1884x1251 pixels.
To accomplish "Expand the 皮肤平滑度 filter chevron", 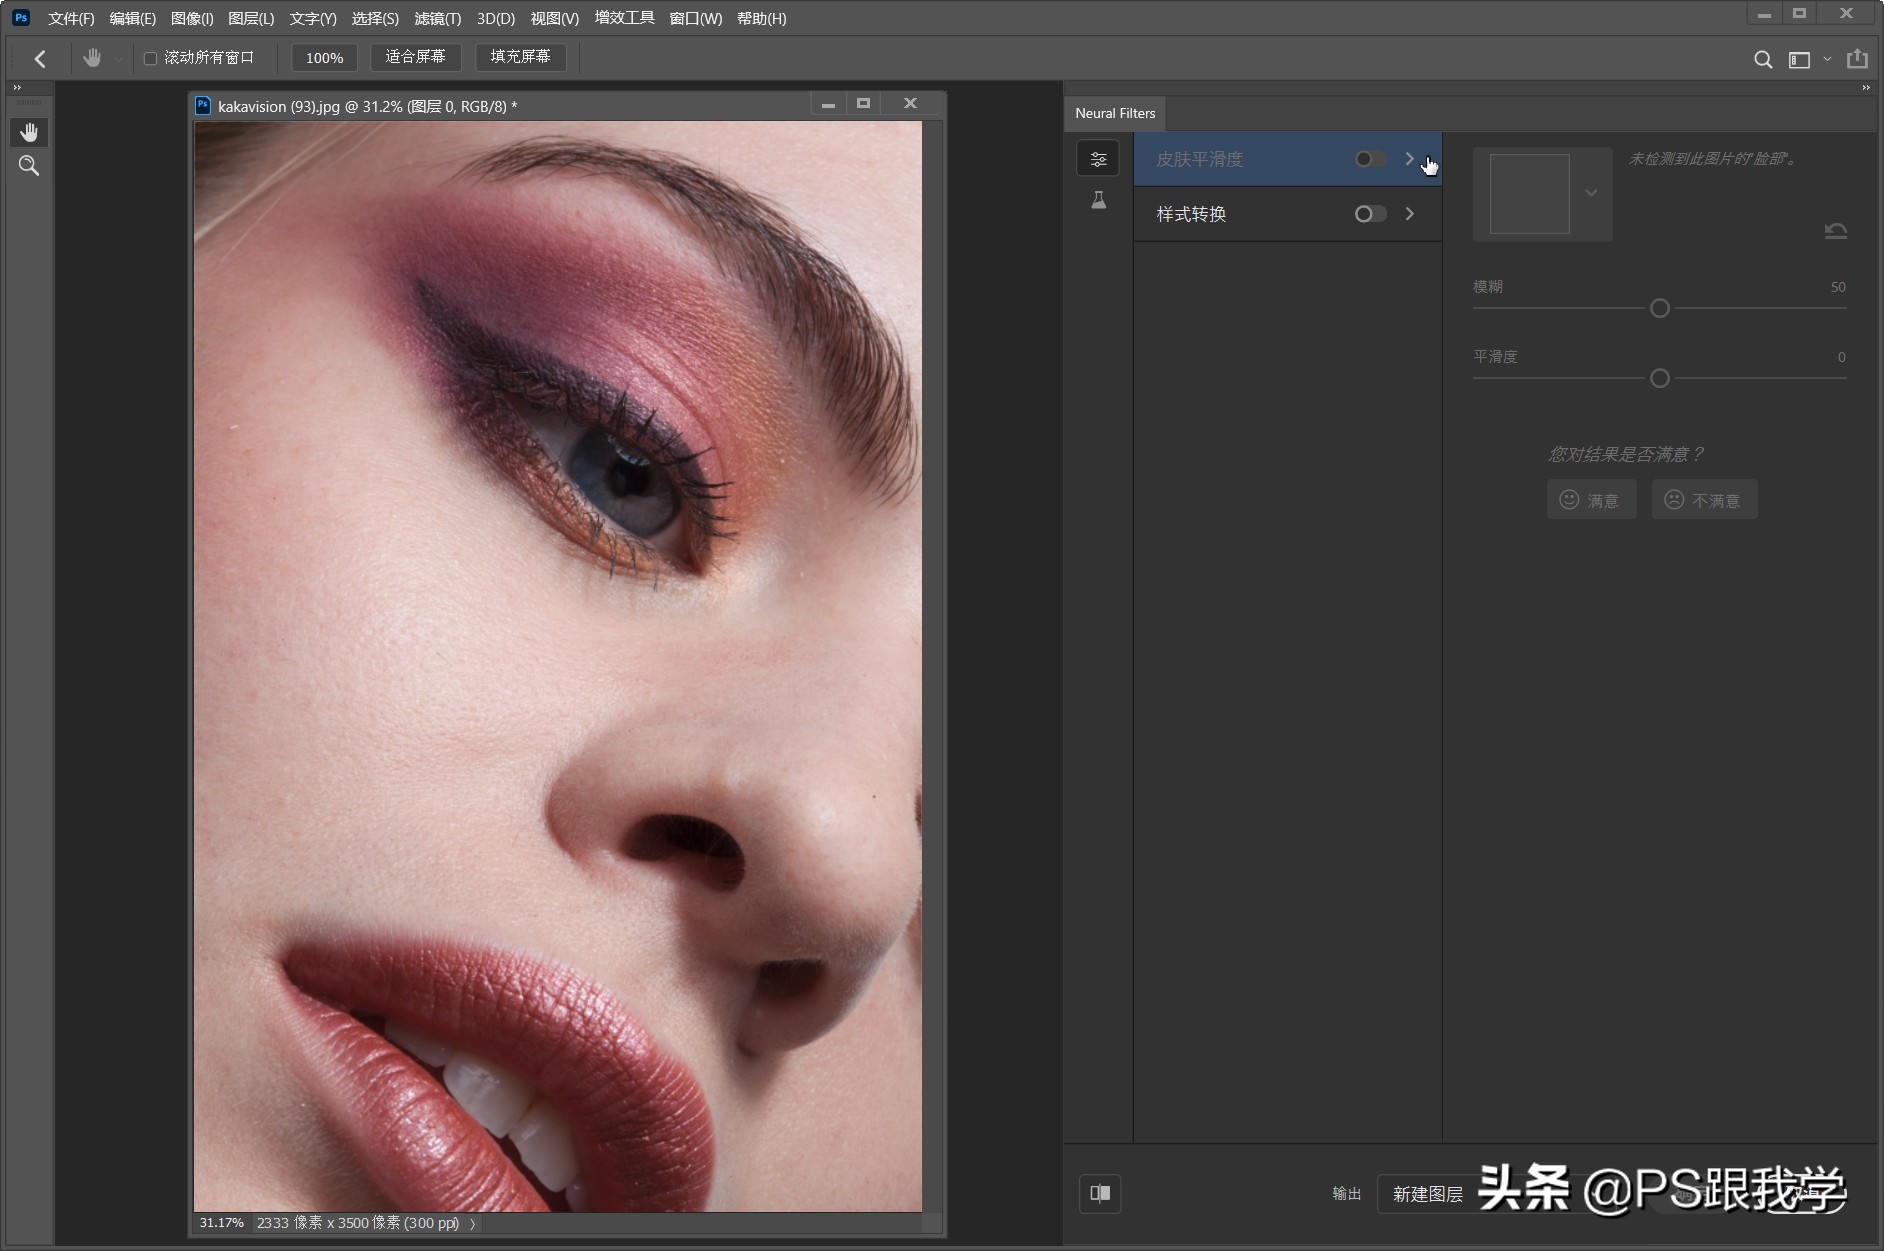I will click(1410, 159).
